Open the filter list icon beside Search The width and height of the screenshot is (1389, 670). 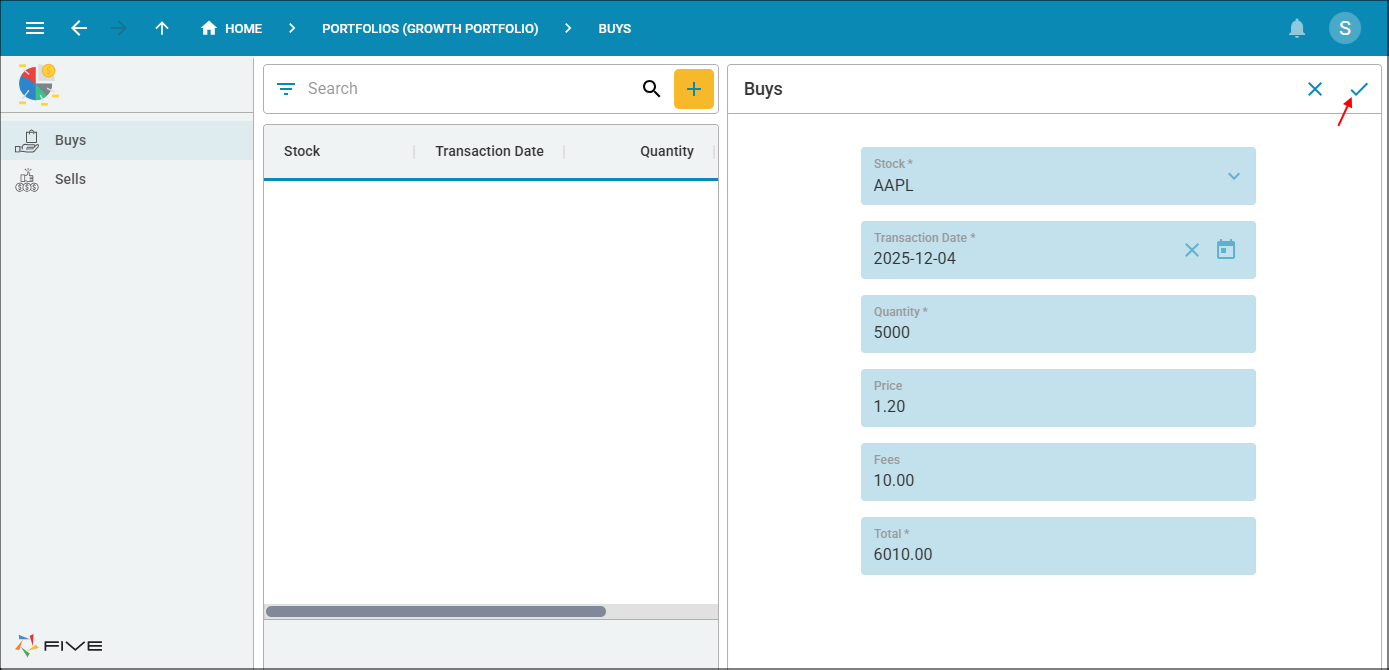[286, 89]
